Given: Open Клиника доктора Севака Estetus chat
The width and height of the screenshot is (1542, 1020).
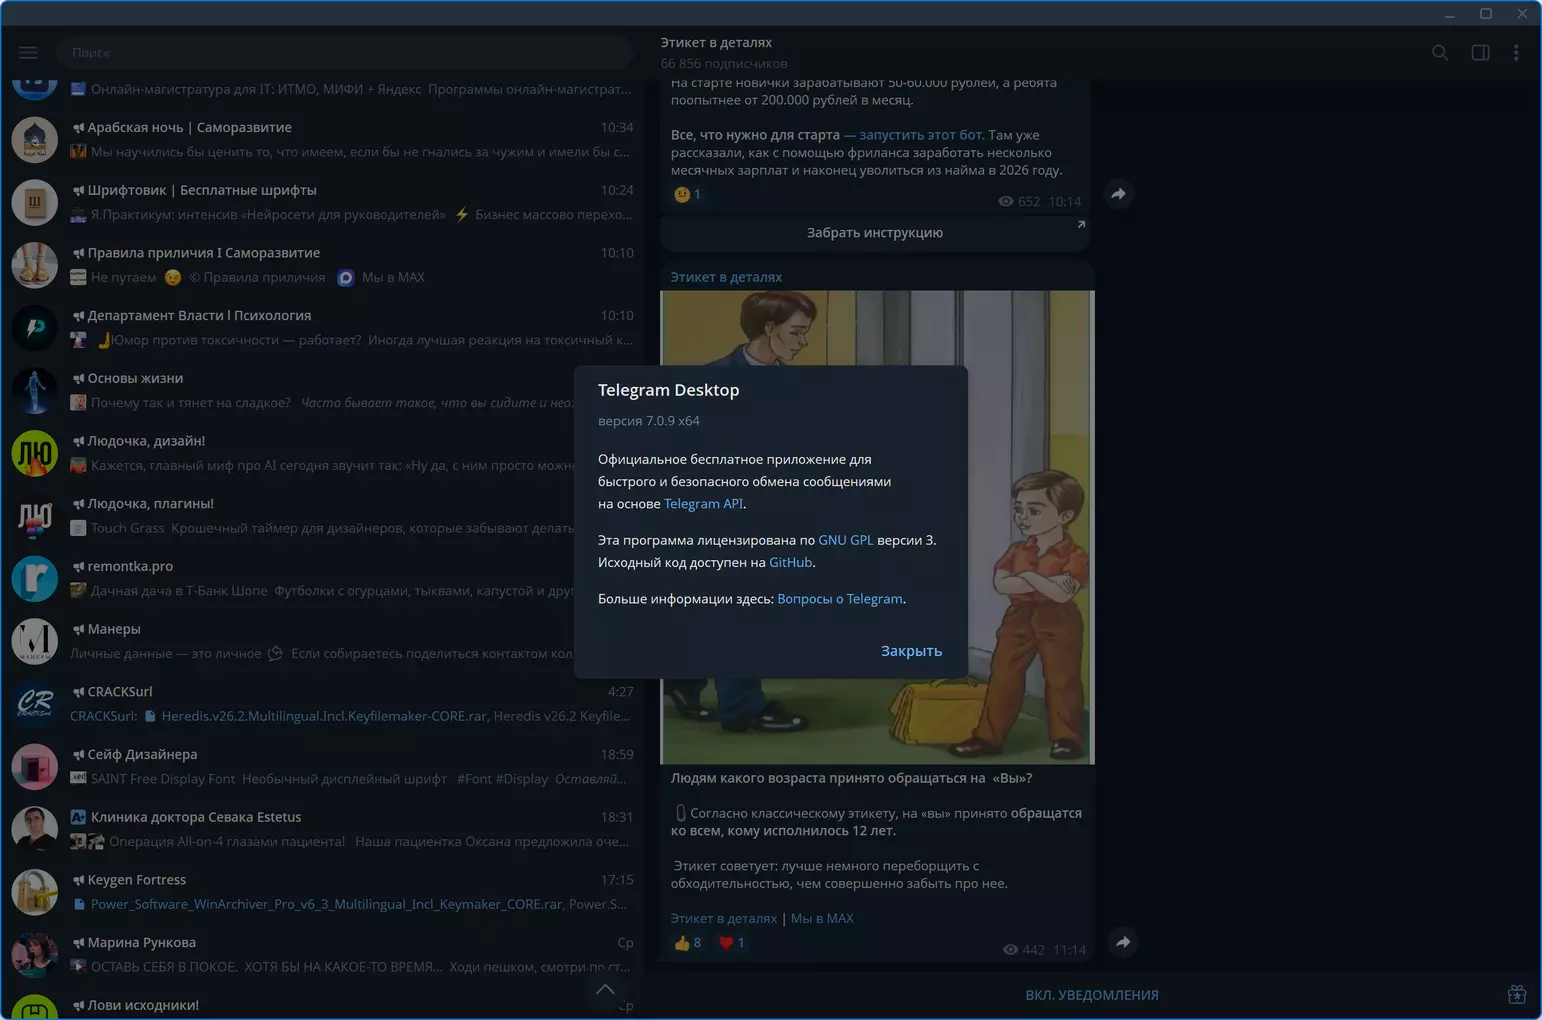Looking at the screenshot, I should (322, 829).
